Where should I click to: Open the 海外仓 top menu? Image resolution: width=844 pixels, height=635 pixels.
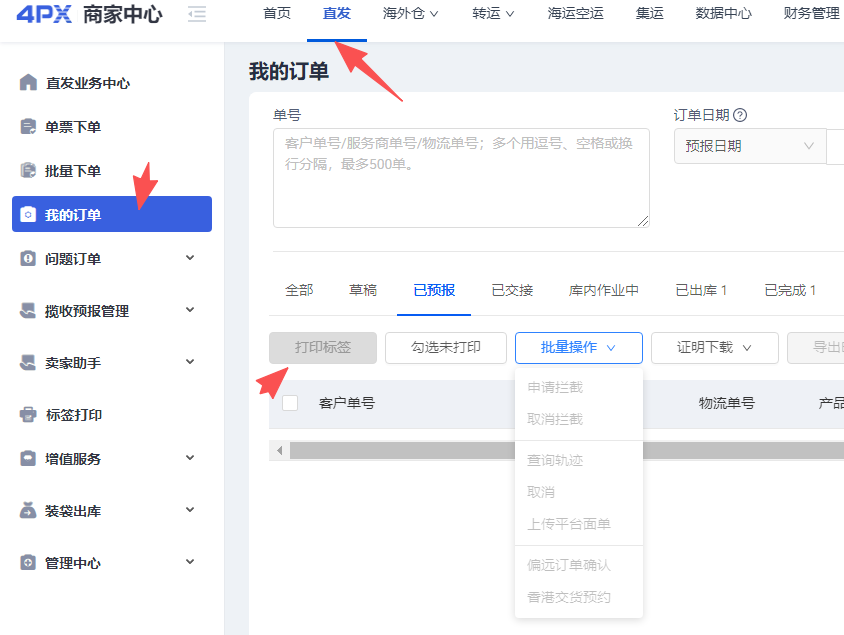410,13
